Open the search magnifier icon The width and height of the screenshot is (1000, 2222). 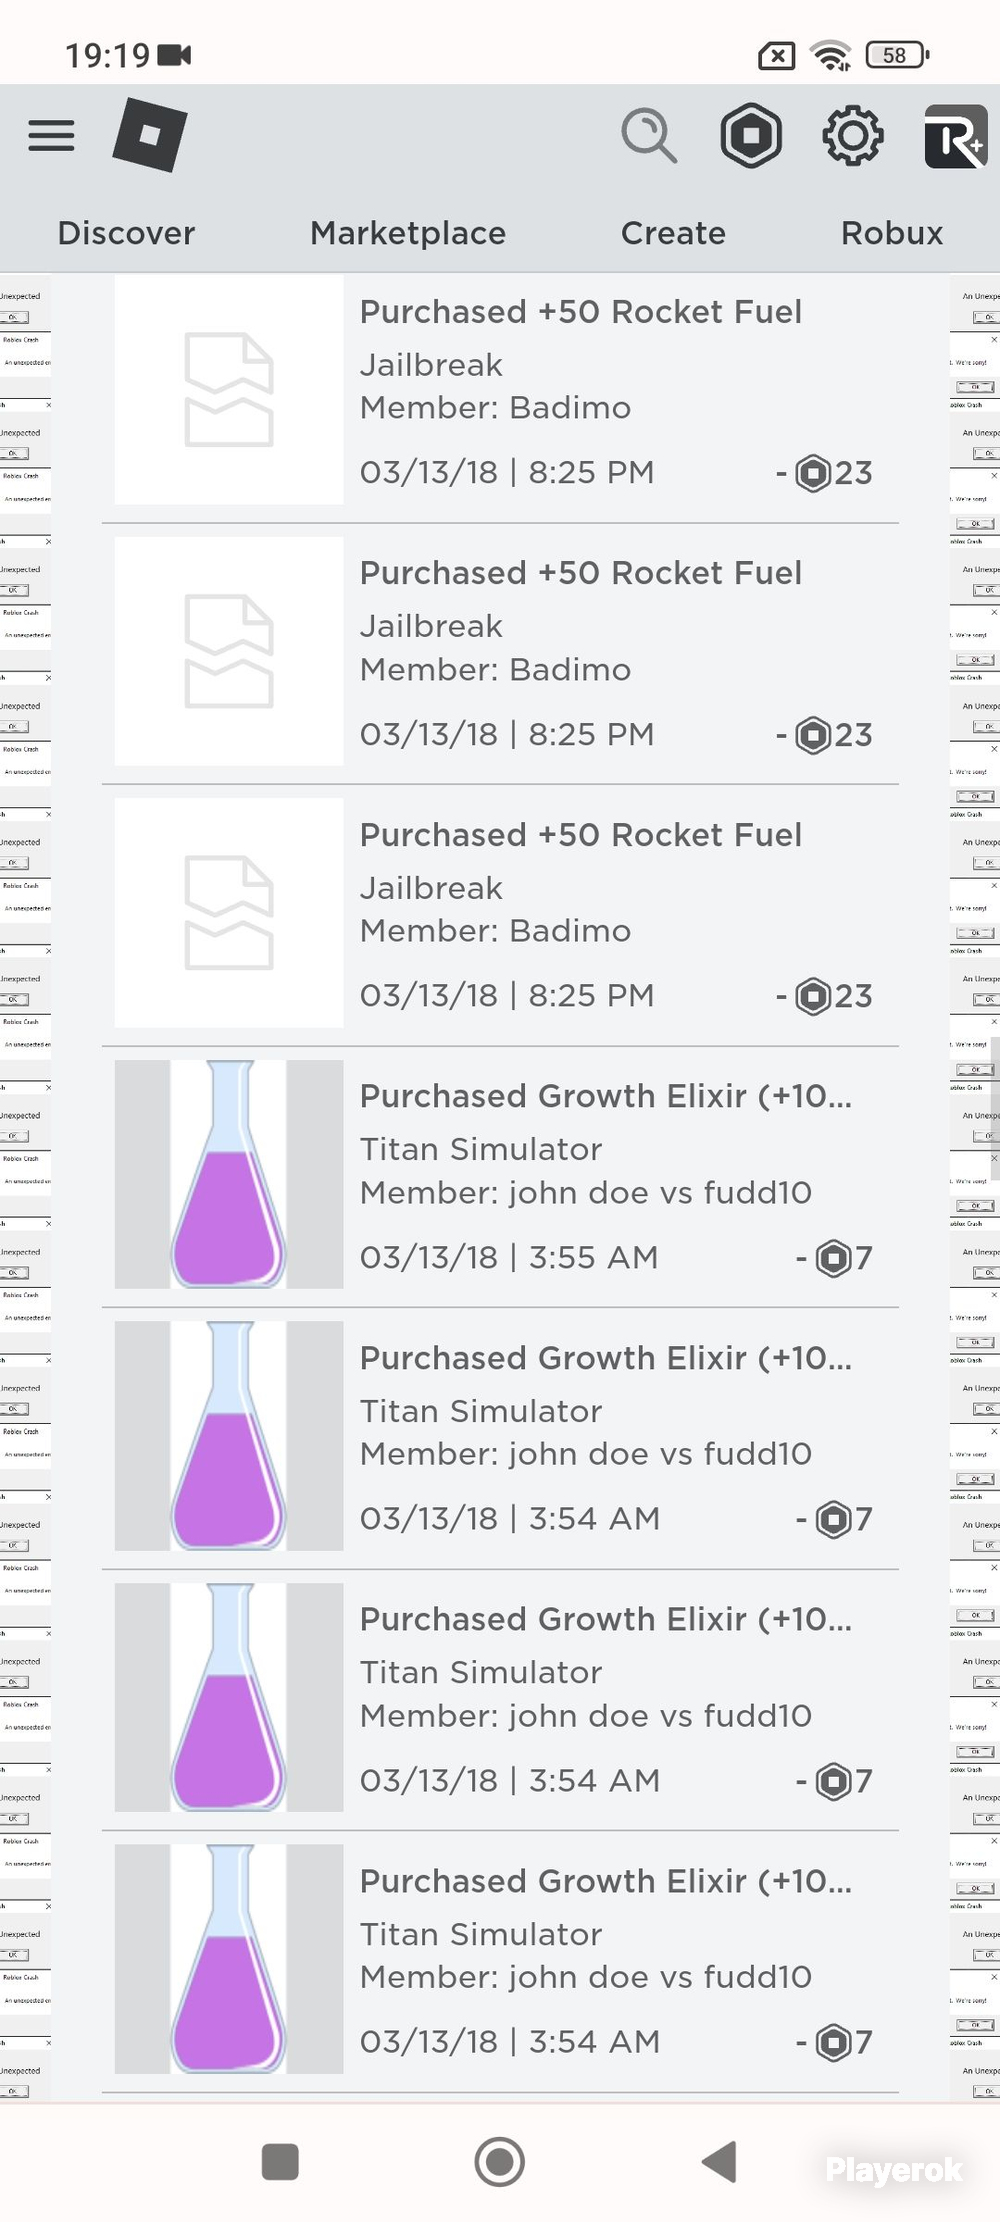point(649,135)
